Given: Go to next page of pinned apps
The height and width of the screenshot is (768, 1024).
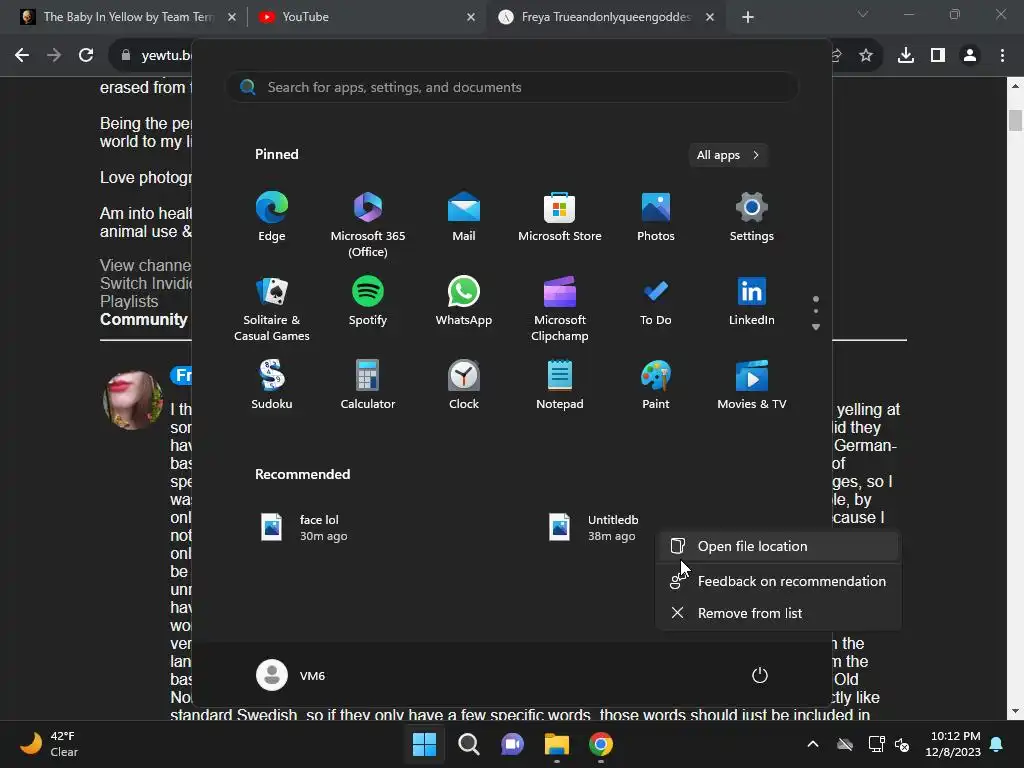Looking at the screenshot, I should tap(816, 327).
